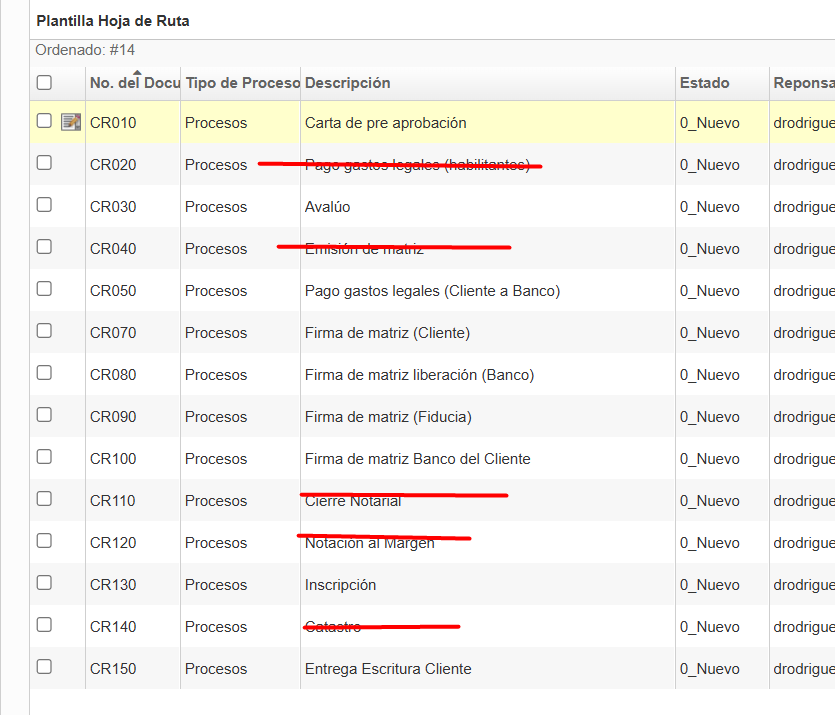
Task: Toggle the select-all checkbox in header
Action: pos(44,83)
